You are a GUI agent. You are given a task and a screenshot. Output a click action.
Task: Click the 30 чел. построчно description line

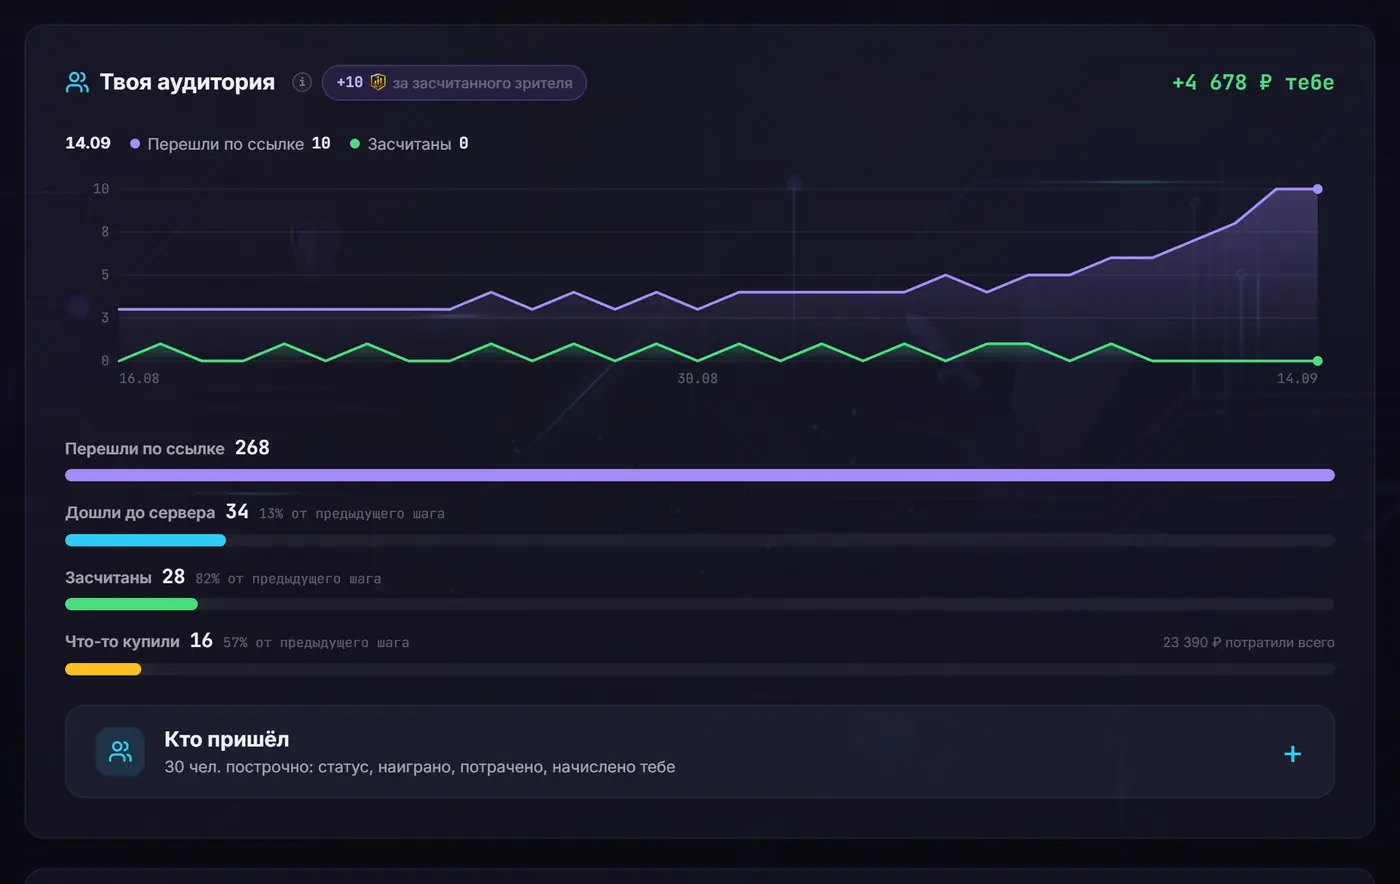[420, 767]
